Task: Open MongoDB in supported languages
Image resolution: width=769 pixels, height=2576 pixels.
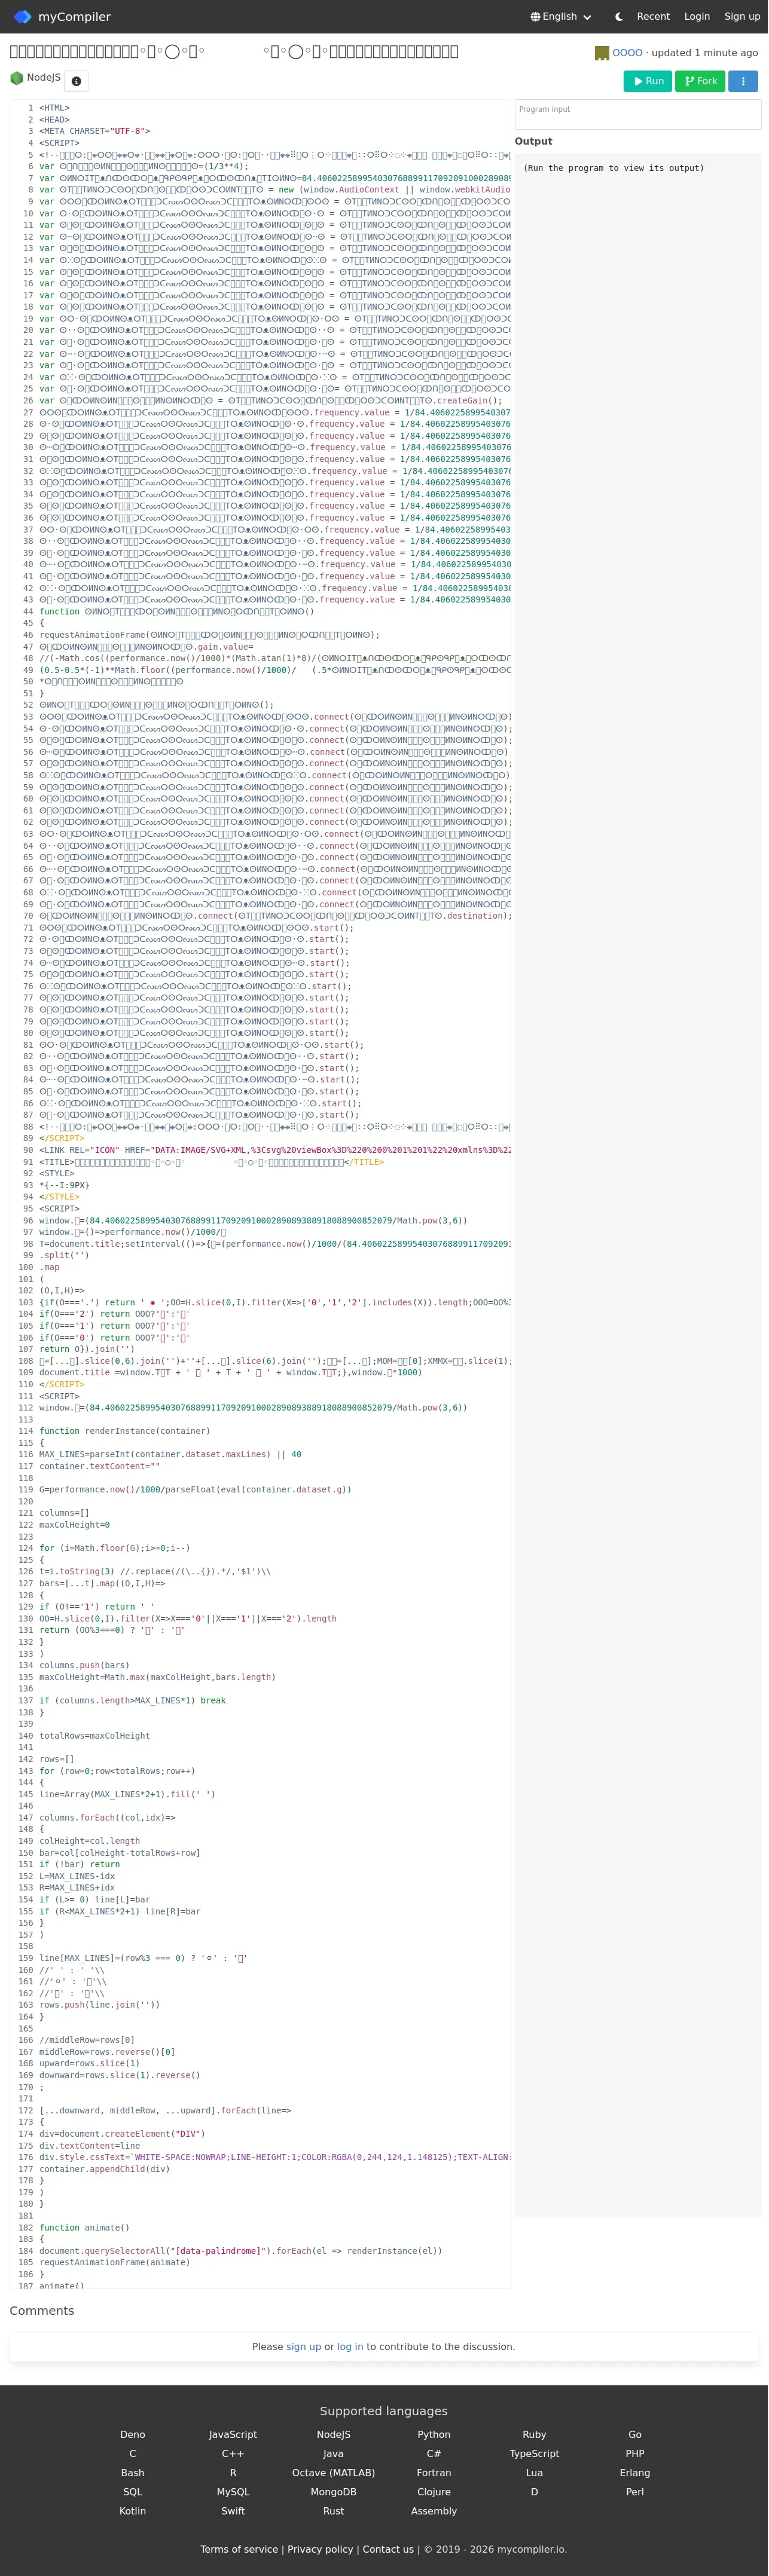Action: 333,2491
